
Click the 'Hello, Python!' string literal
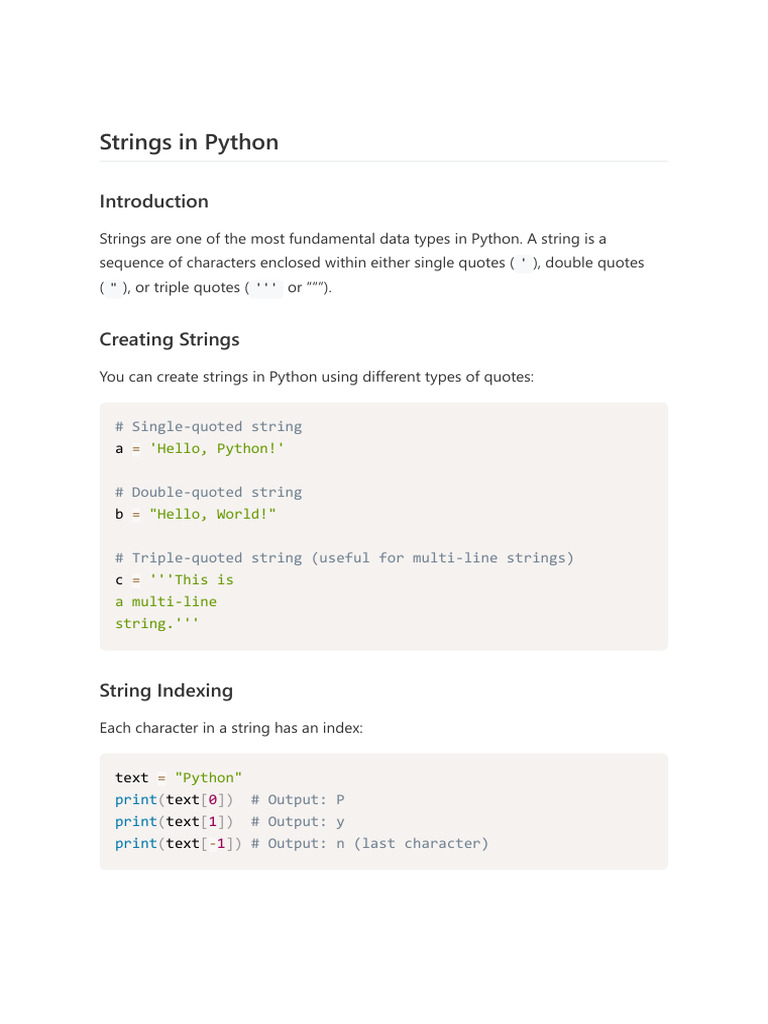pyautogui.click(x=217, y=448)
